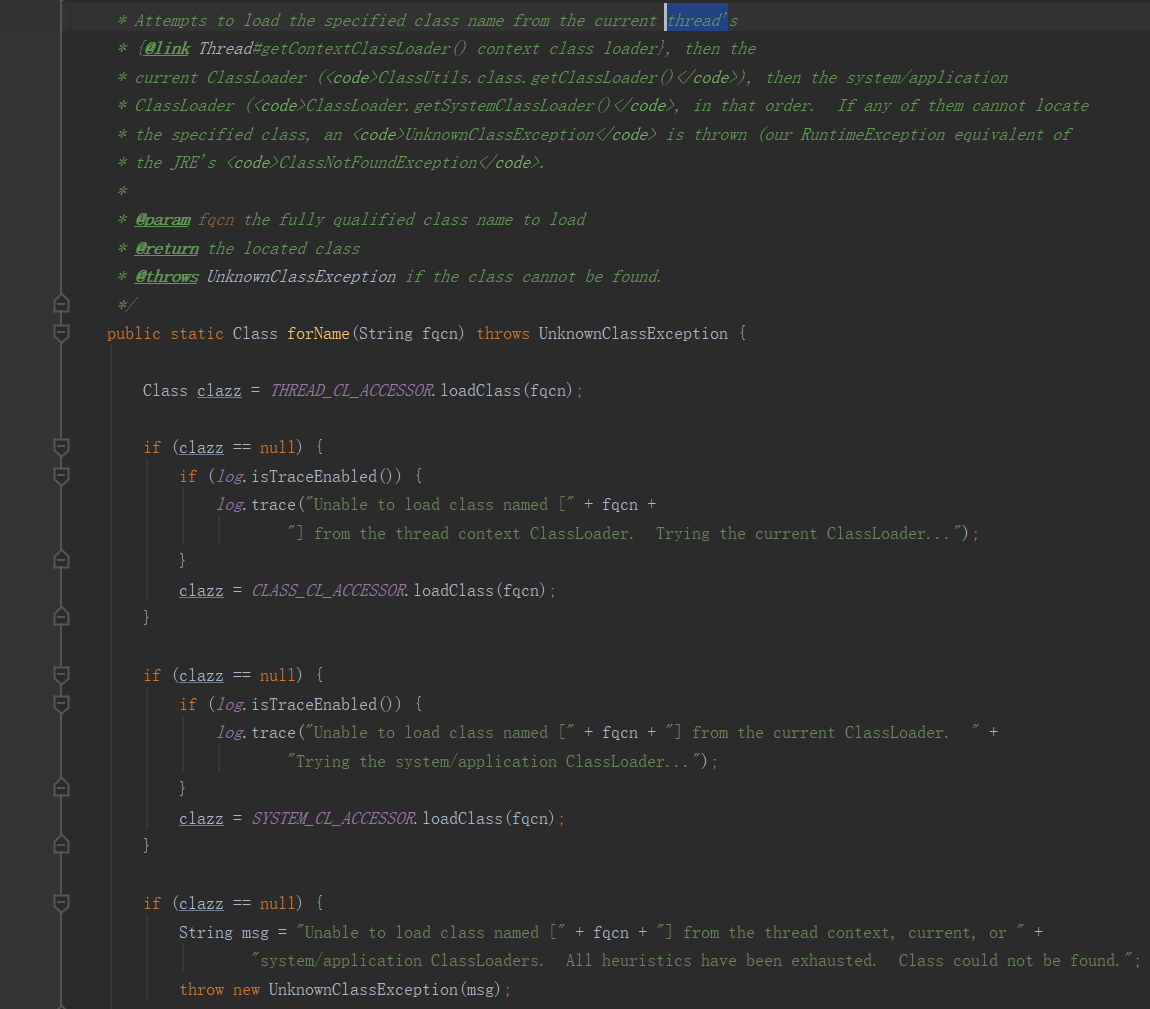Collapse first log.isTraceEnabled() block in gutter
This screenshot has height=1009, width=1150.
61,476
